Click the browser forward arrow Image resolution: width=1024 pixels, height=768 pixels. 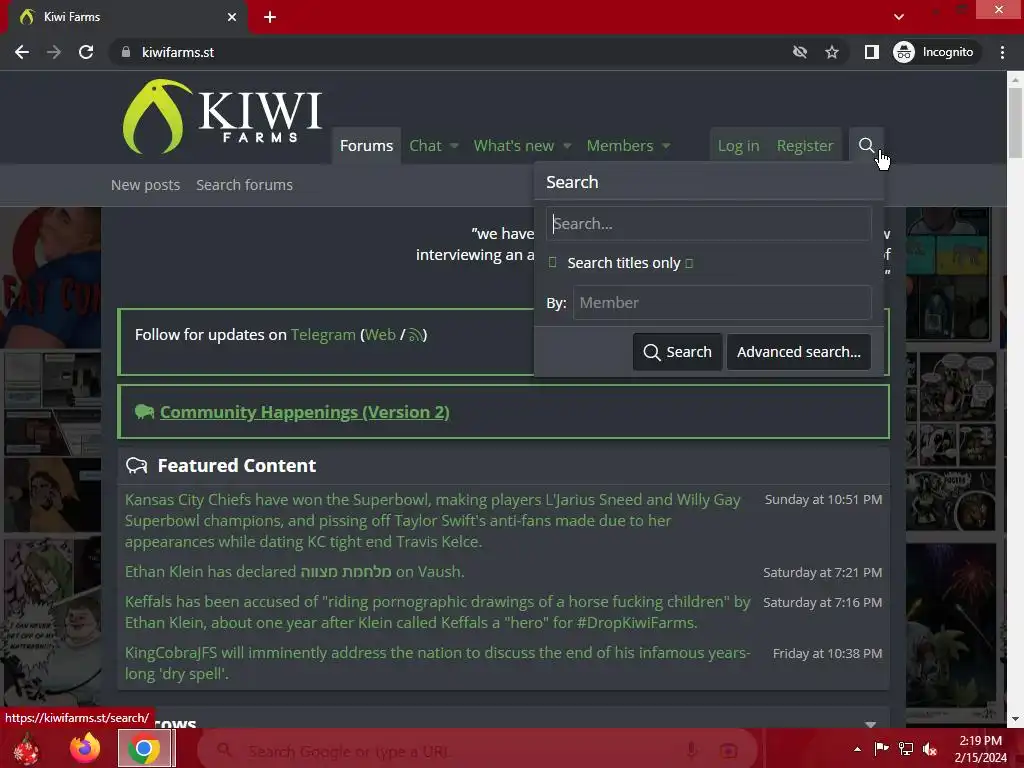(x=54, y=52)
